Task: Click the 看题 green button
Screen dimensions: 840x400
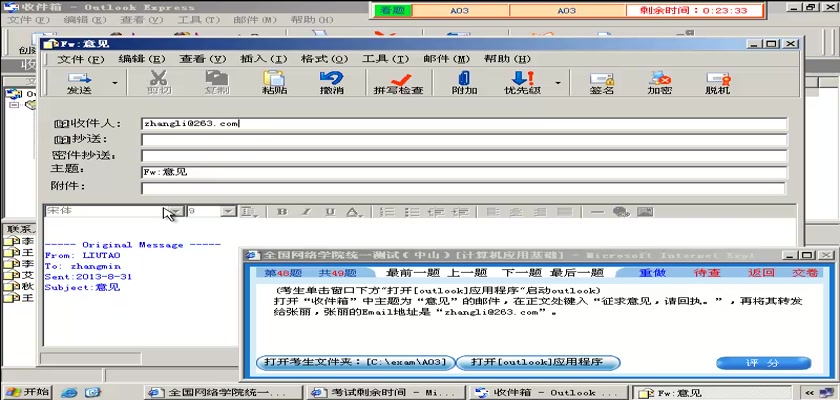Action: [393, 10]
